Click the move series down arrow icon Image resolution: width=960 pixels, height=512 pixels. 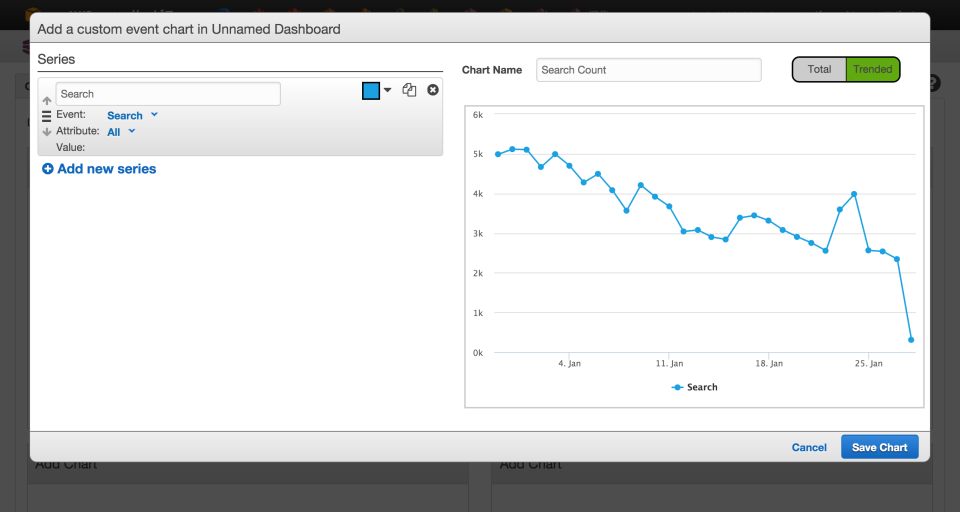(47, 132)
